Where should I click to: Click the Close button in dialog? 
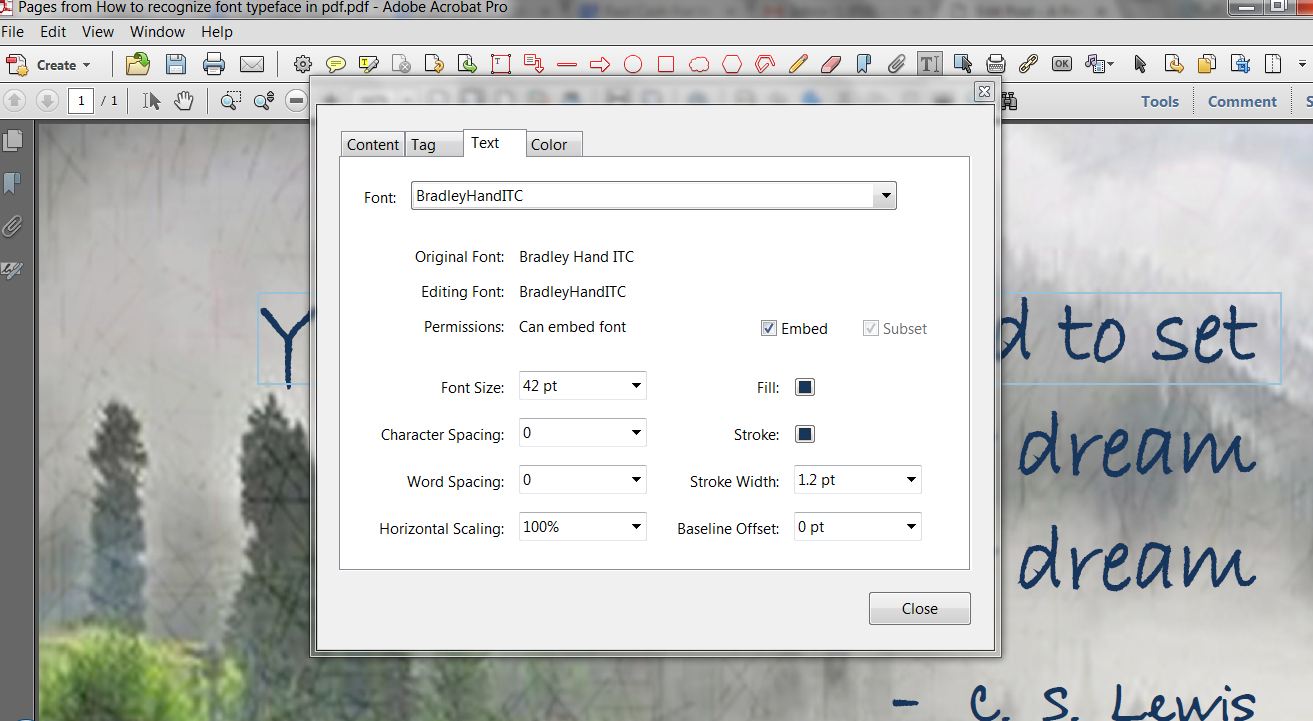[918, 608]
